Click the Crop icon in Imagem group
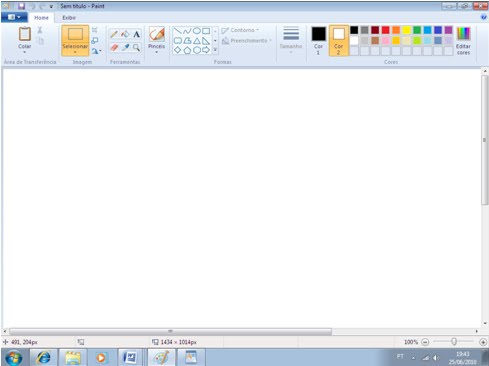The image size is (489, 366). (95, 30)
